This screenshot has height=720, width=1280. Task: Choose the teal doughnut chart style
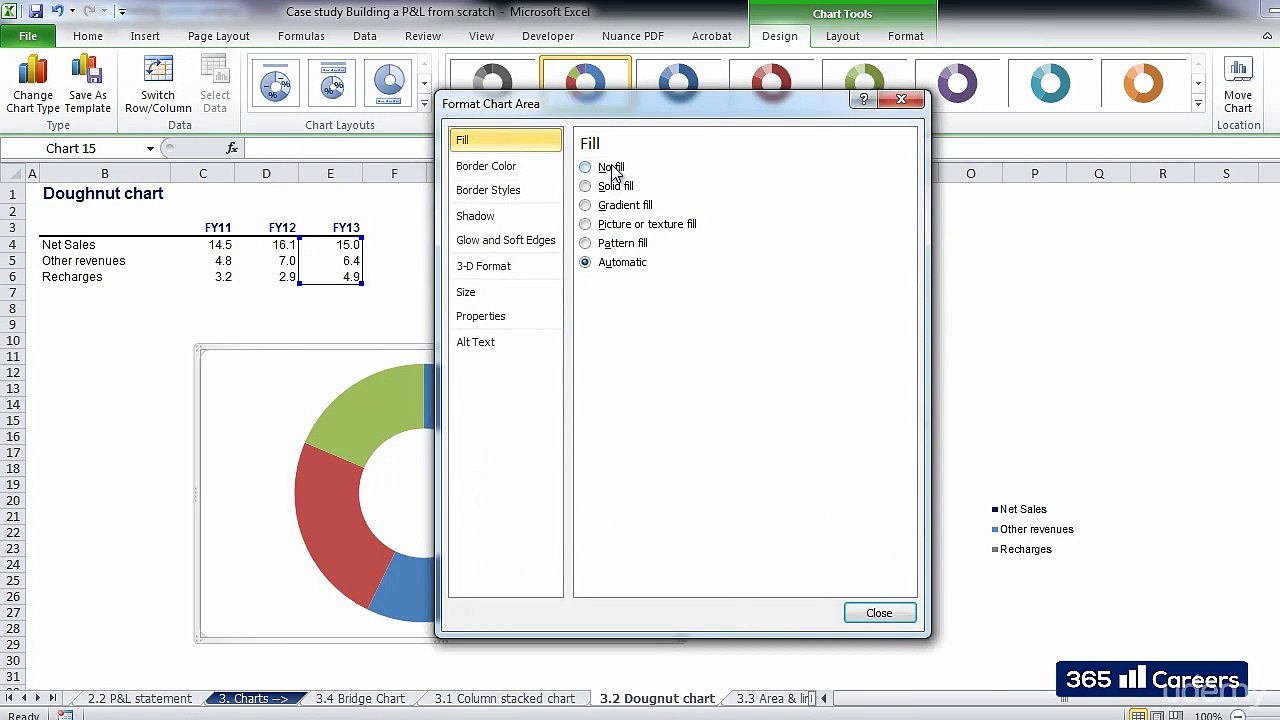click(x=1050, y=82)
